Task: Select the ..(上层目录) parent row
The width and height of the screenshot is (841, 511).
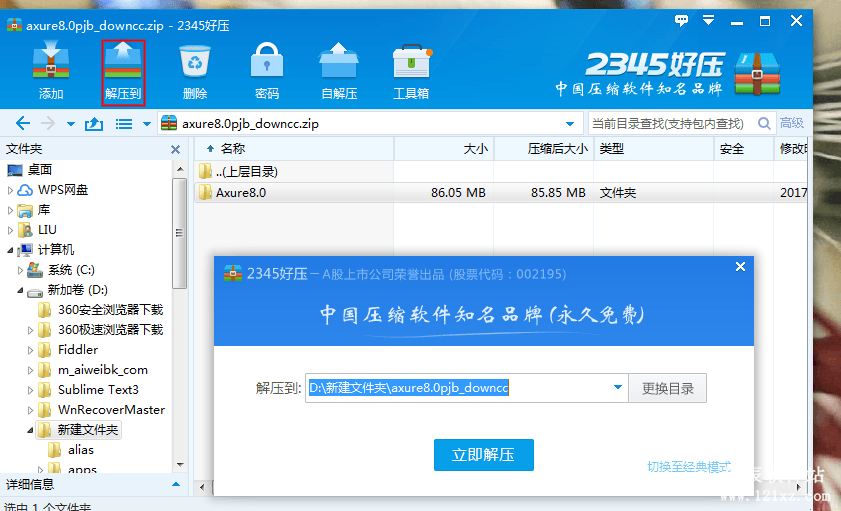Action: pos(500,172)
